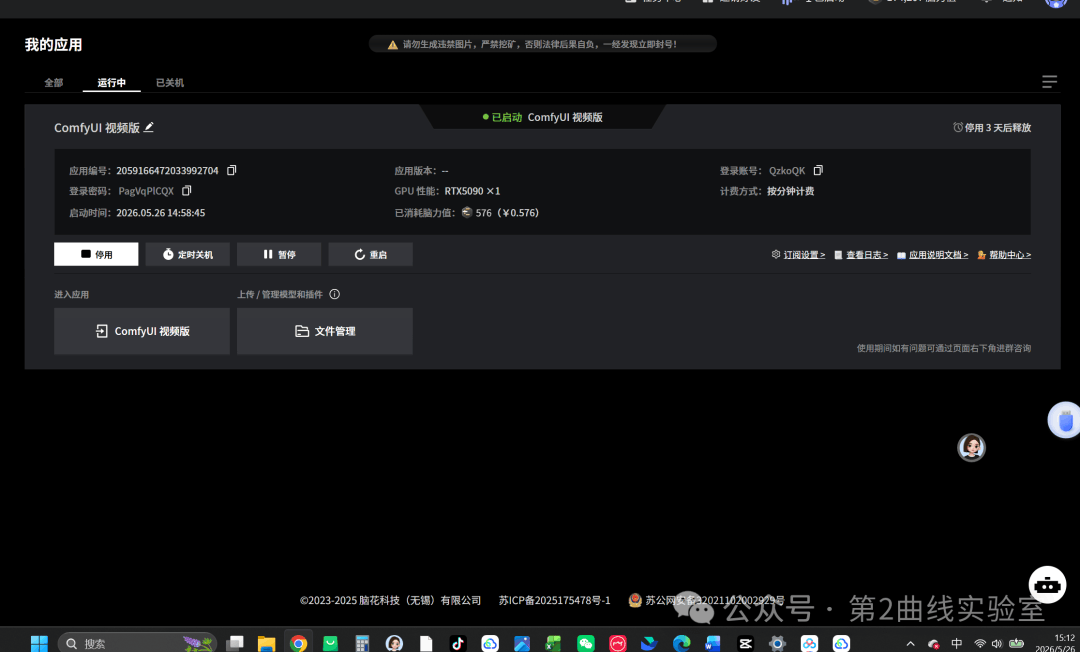Screen dimensions: 1080x652
Task: Open Microsoft Edge from the taskbar
Action: (x=681, y=644)
